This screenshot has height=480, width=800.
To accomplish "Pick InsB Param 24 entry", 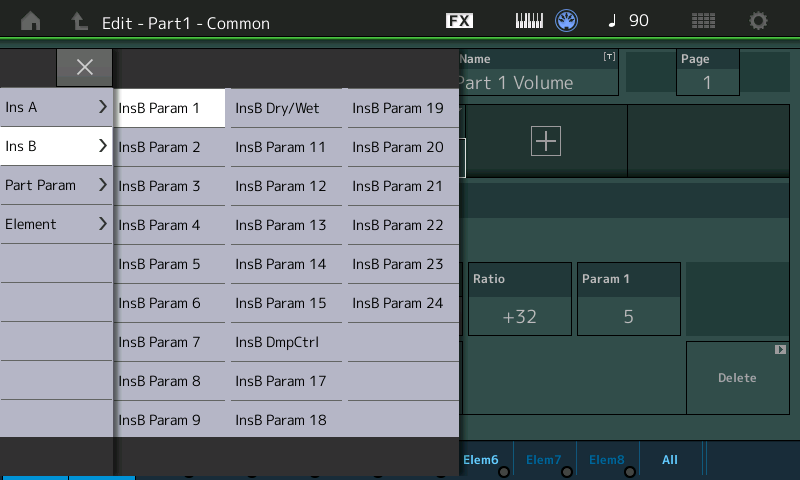I will (x=403, y=303).
